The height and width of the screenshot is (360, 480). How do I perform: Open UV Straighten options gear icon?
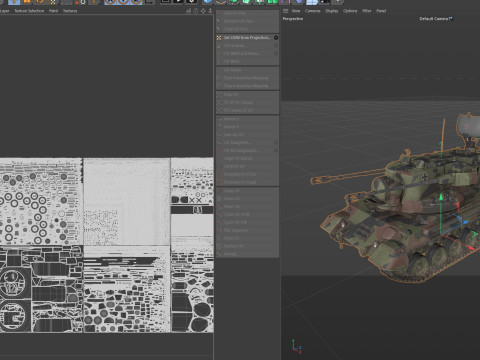click(276, 142)
